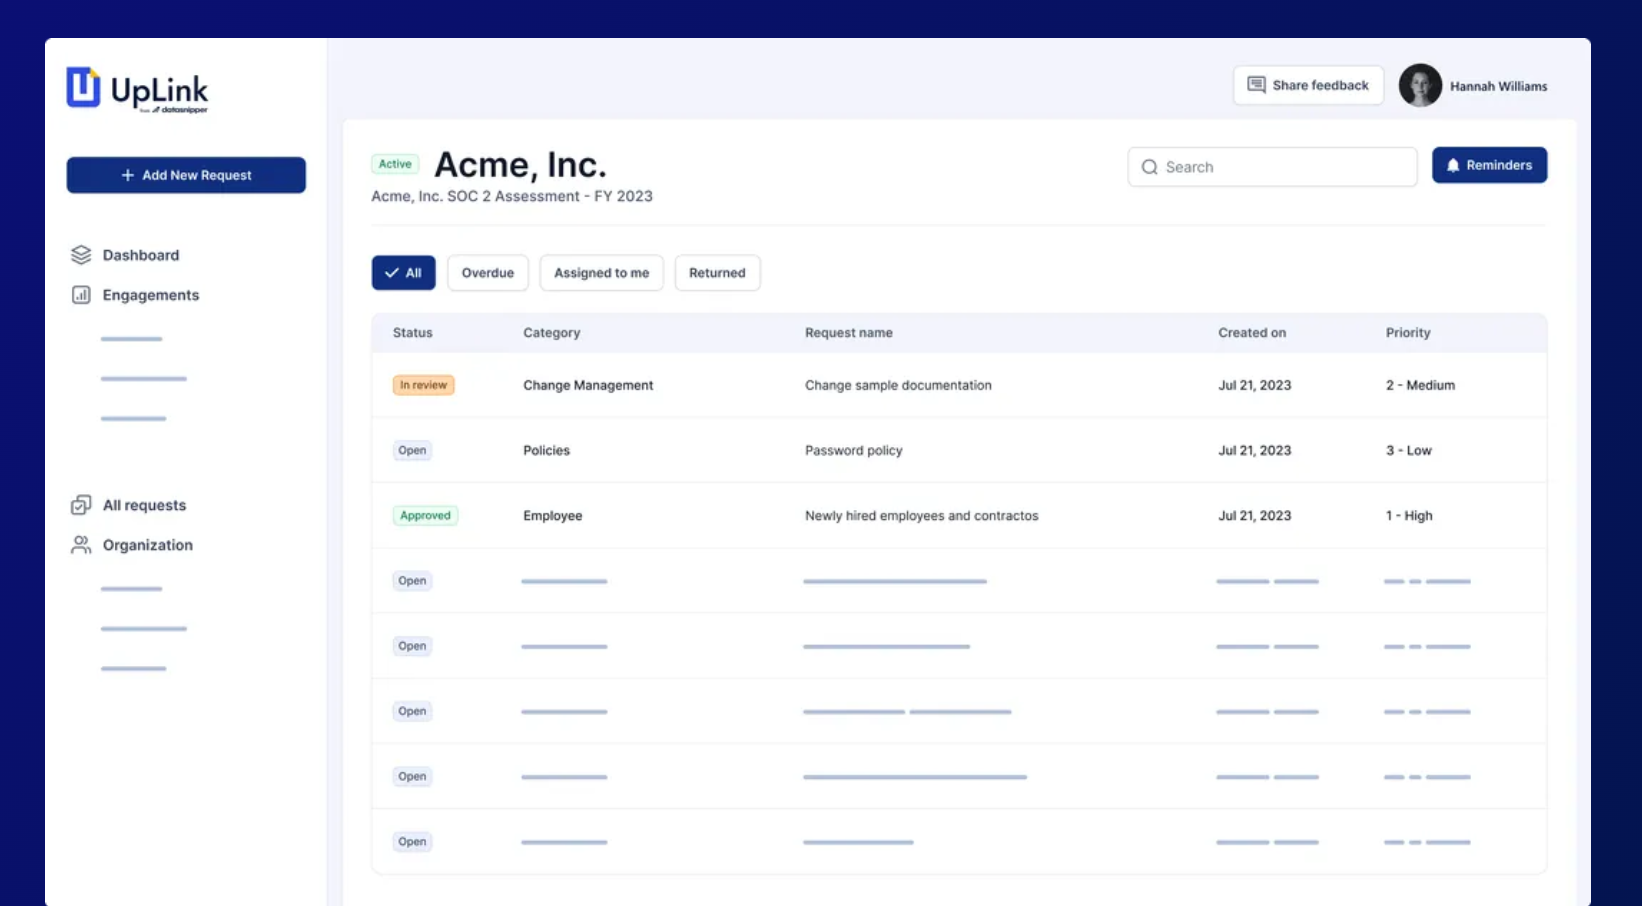Click the magnifier icon in search

tap(1150, 167)
